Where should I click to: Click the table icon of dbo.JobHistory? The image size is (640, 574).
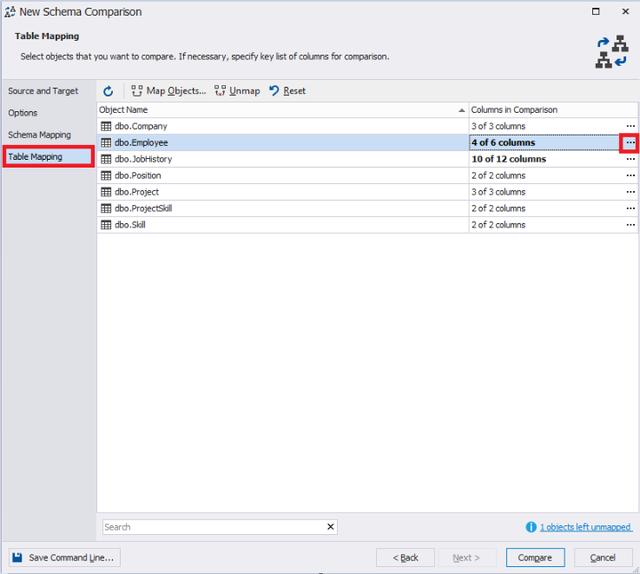click(106, 159)
